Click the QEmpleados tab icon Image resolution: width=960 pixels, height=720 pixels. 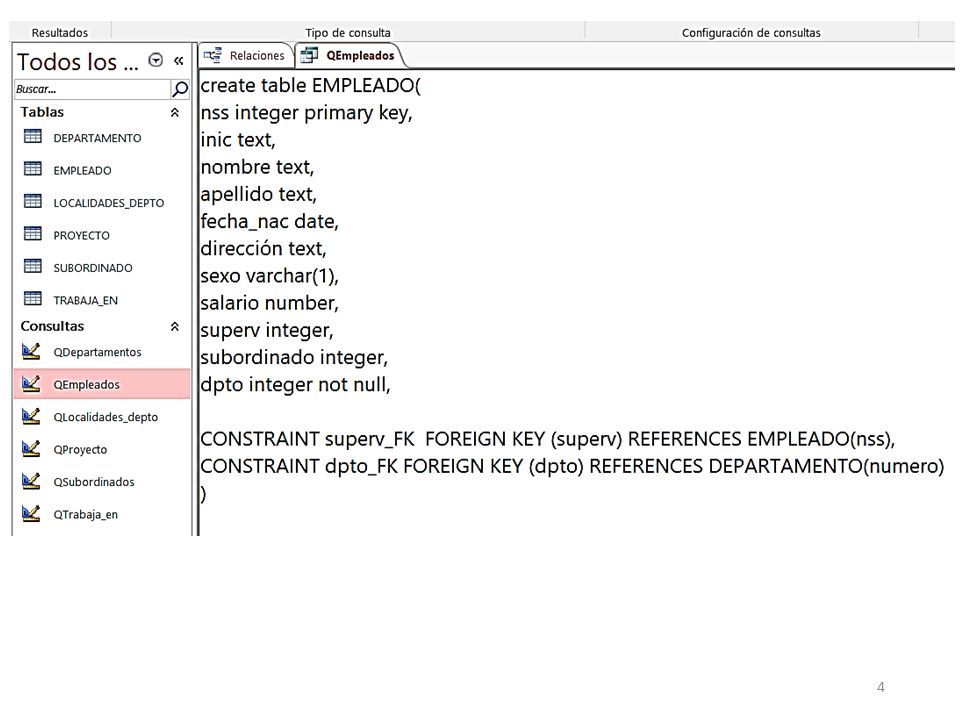[309, 55]
